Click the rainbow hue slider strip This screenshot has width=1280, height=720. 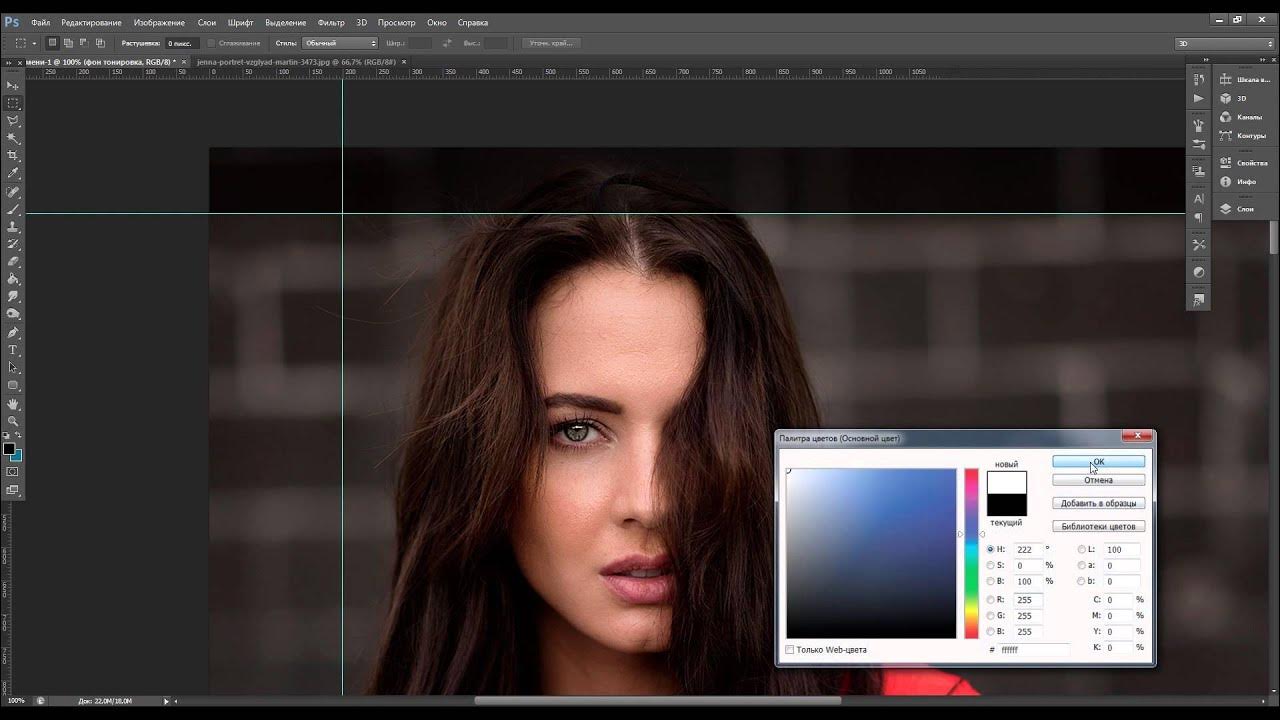[x=971, y=553]
